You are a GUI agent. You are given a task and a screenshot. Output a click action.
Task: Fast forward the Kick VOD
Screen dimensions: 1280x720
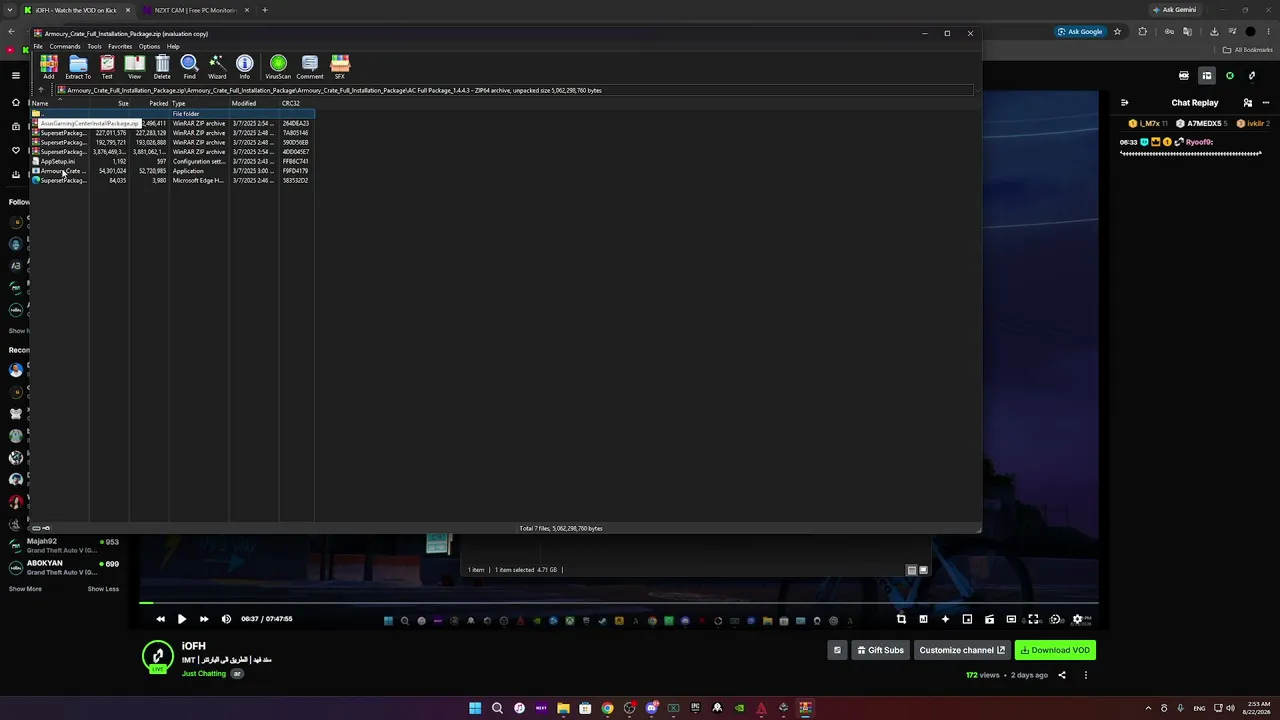204,619
